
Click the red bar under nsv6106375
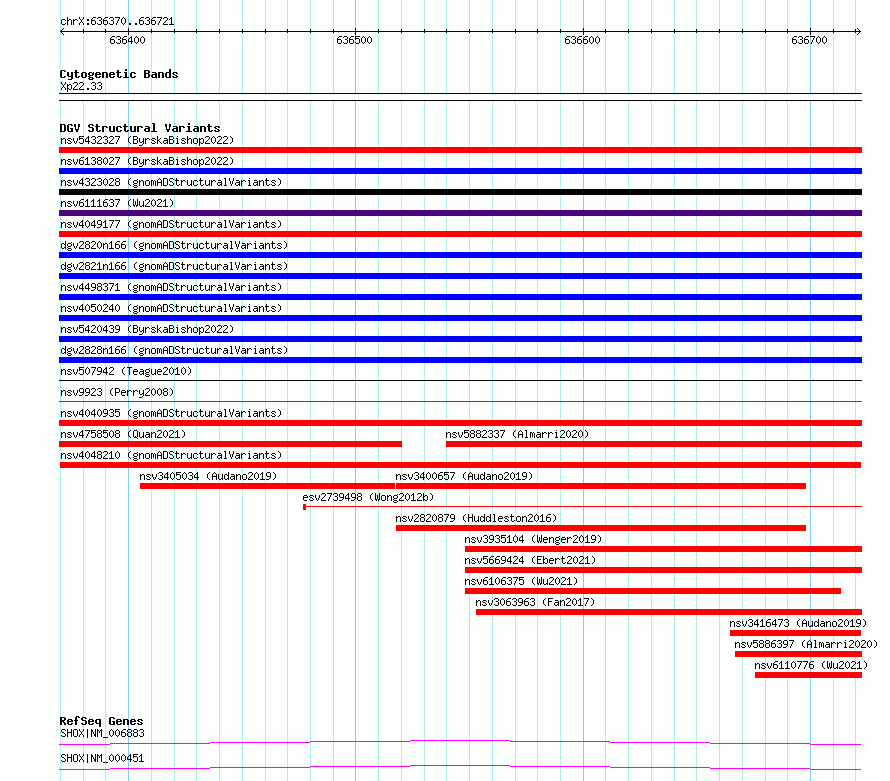pos(653,591)
